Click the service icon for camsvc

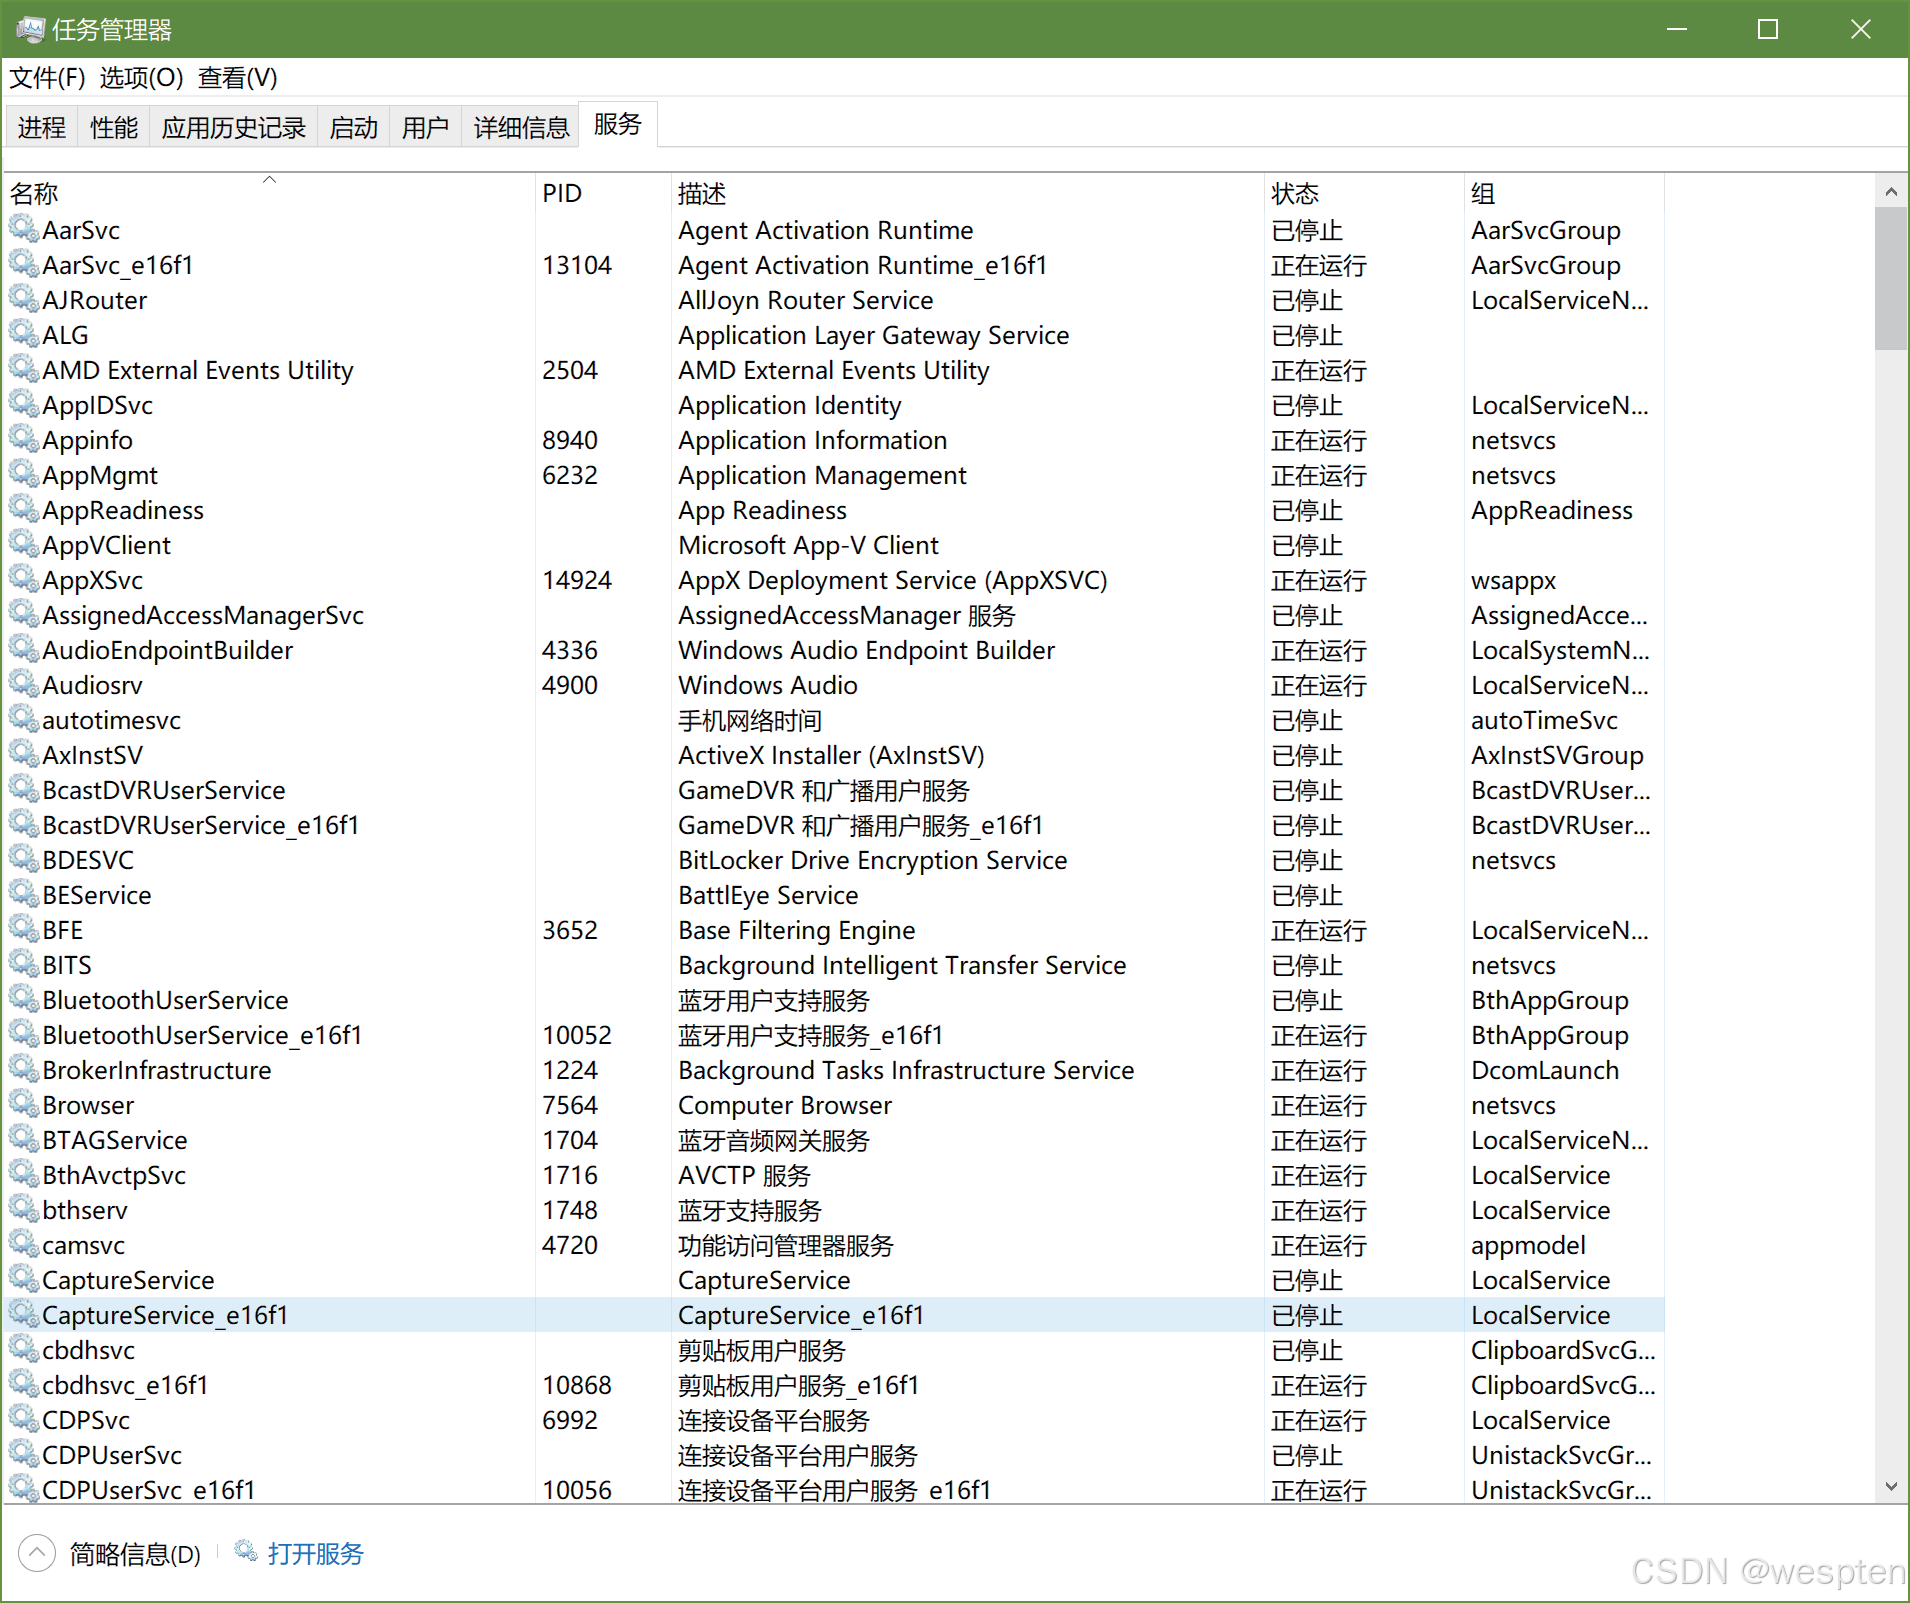point(24,1244)
